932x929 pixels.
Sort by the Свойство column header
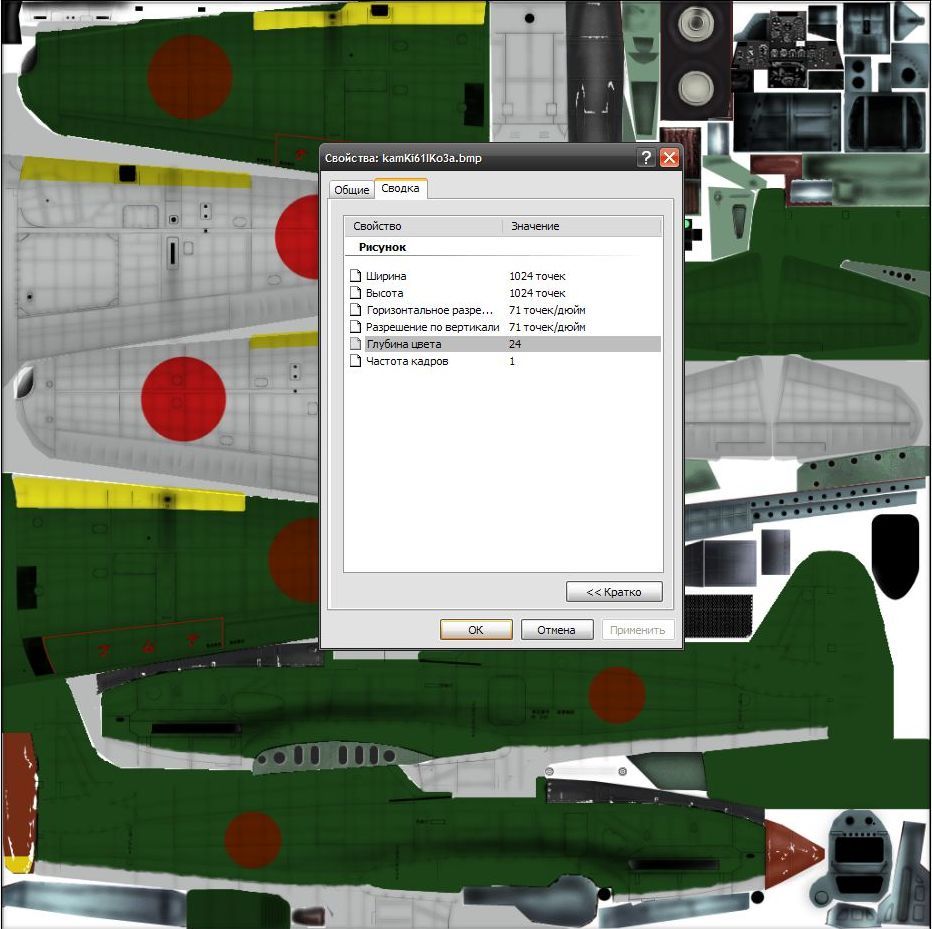tap(424, 226)
